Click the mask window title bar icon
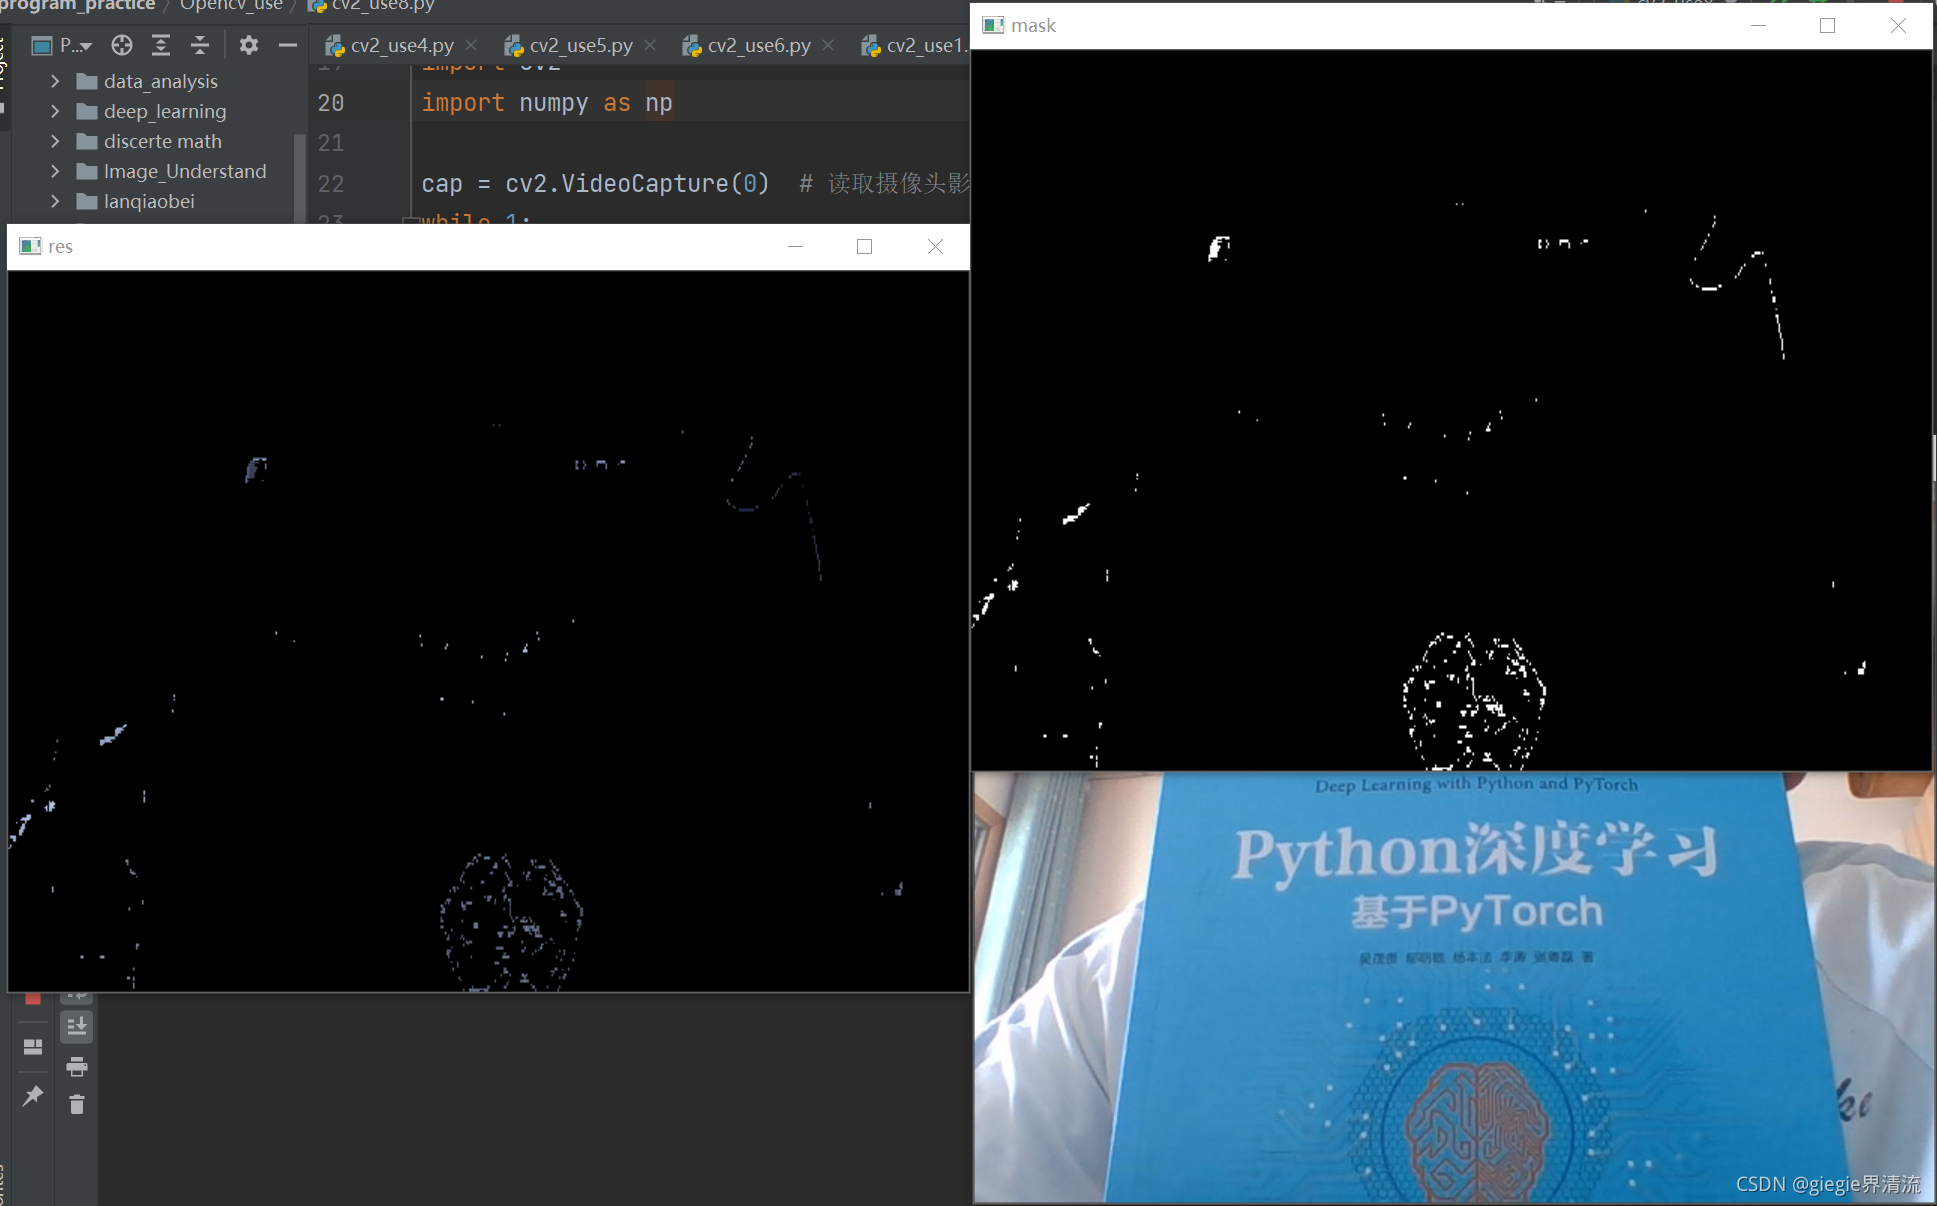 [993, 25]
